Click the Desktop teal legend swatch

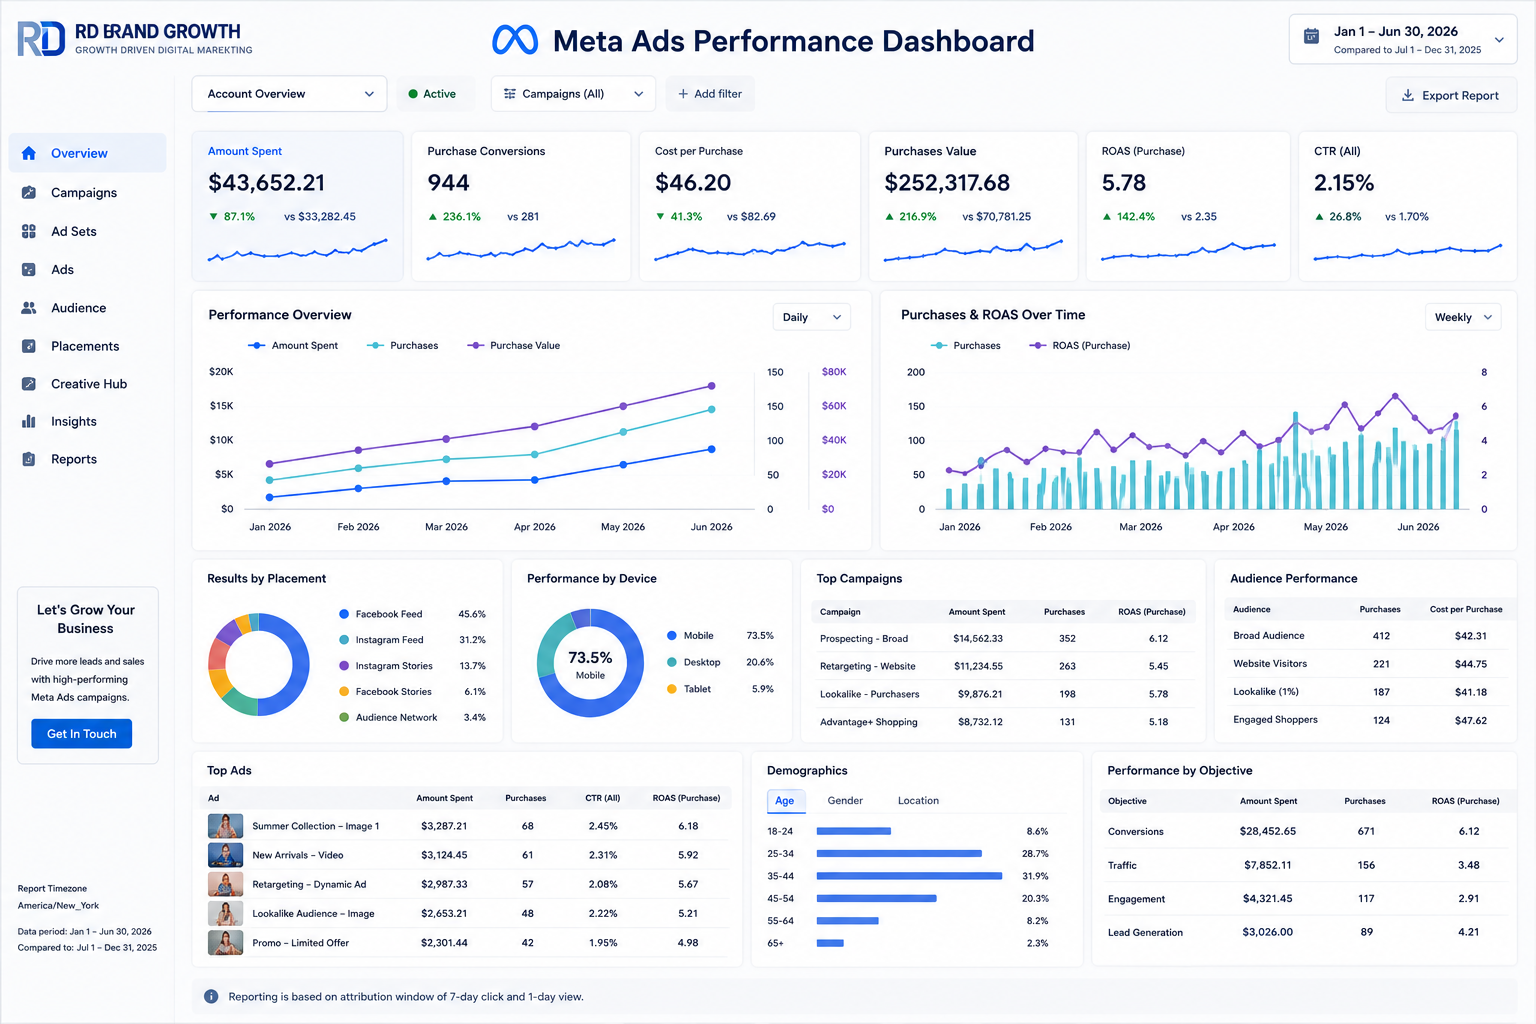pos(672,662)
